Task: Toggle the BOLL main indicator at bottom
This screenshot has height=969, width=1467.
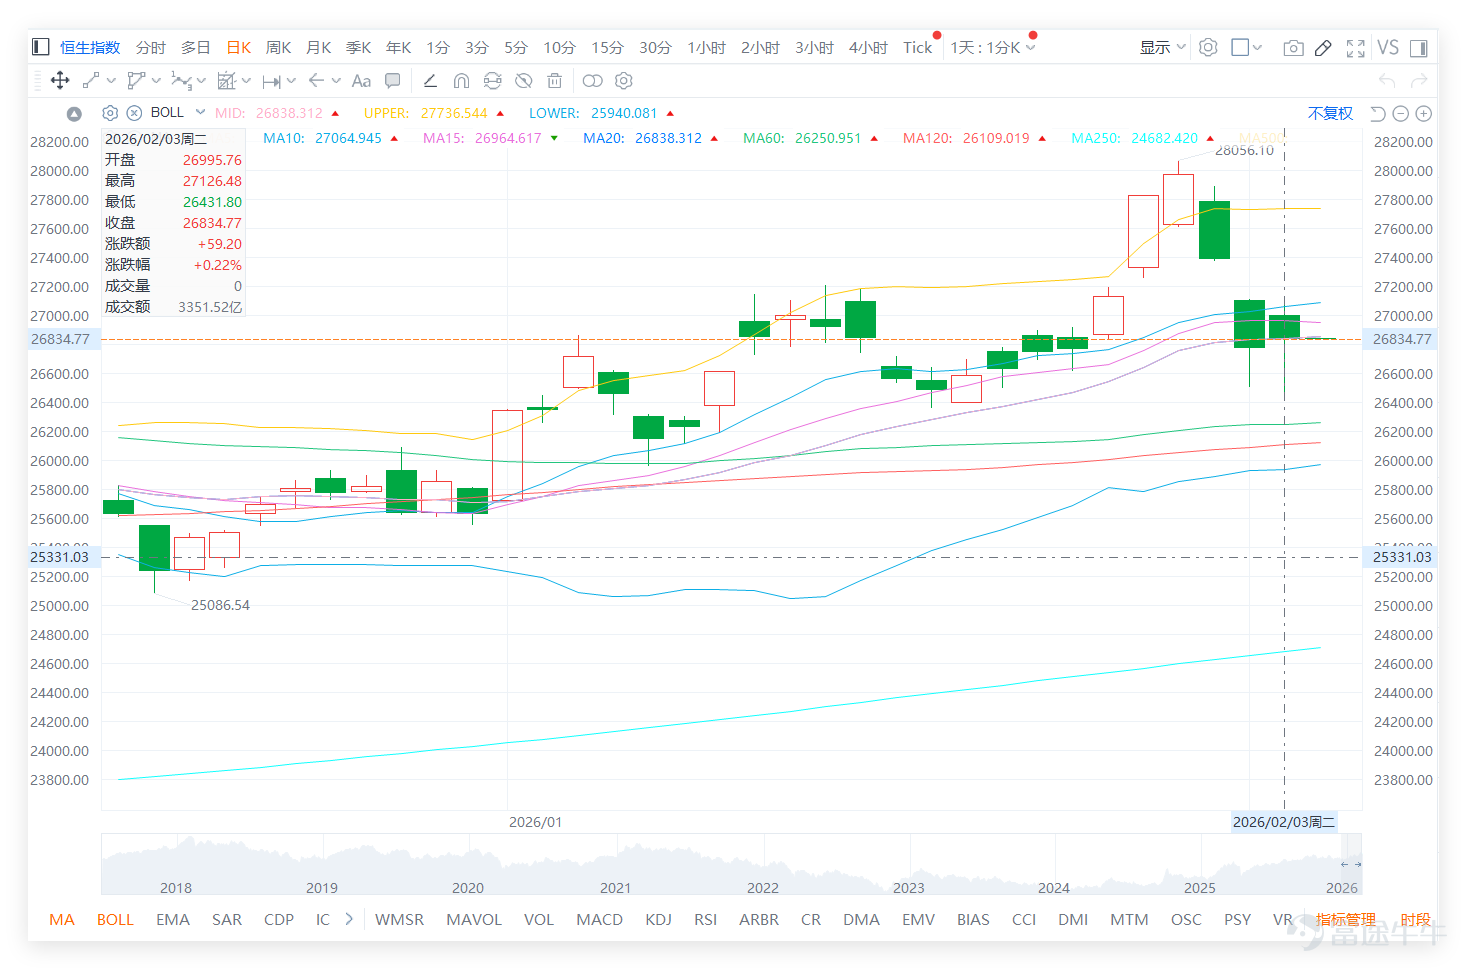Action: [115, 919]
